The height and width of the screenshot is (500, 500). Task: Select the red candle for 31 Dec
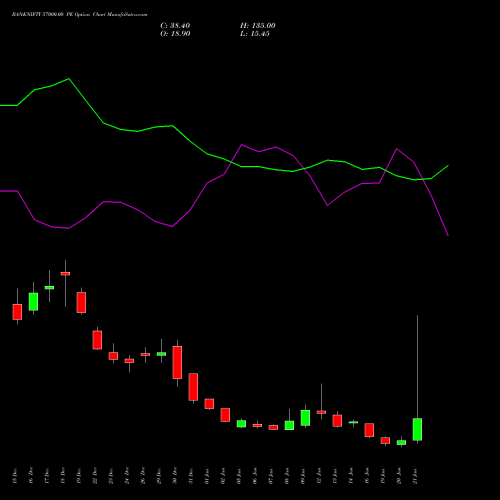pos(193,387)
